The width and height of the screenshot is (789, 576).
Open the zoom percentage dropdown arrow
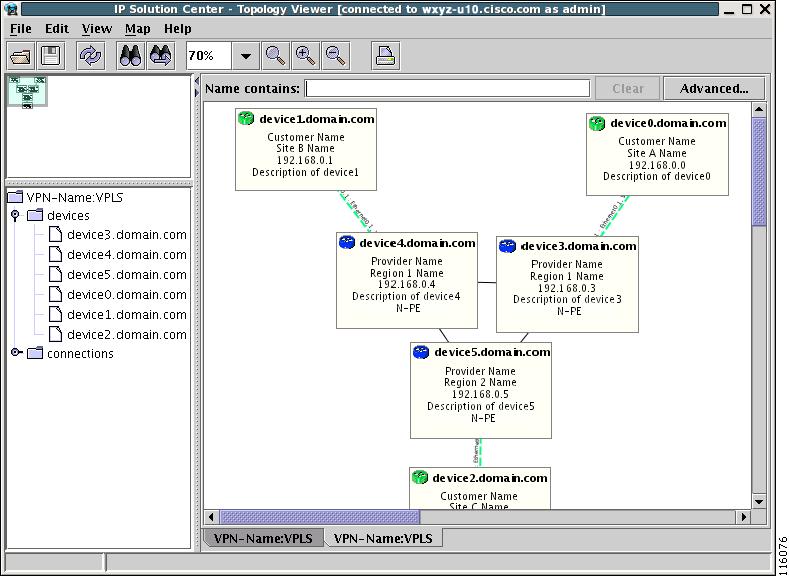246,56
